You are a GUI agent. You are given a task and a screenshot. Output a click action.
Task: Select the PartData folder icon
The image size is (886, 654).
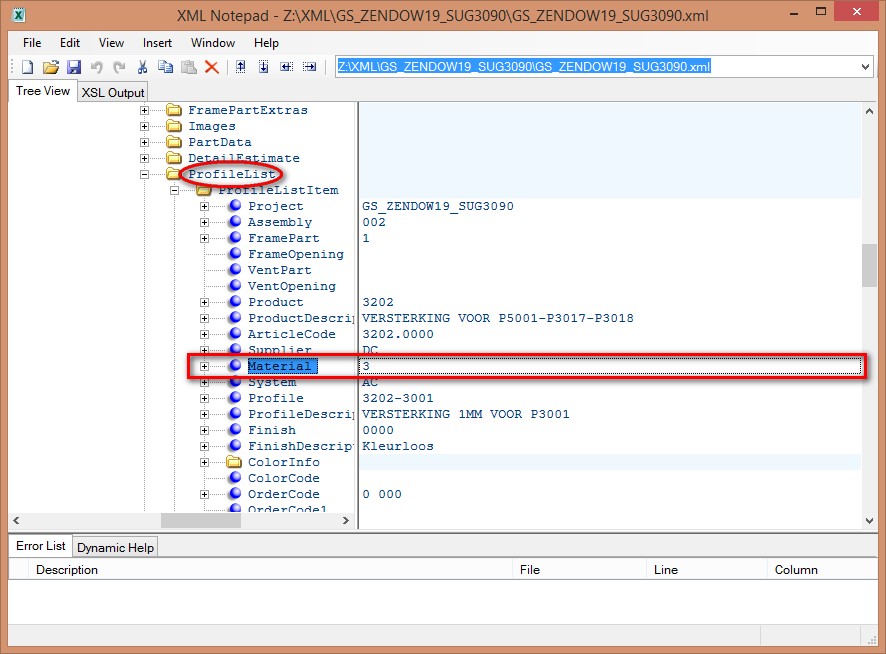click(x=174, y=142)
